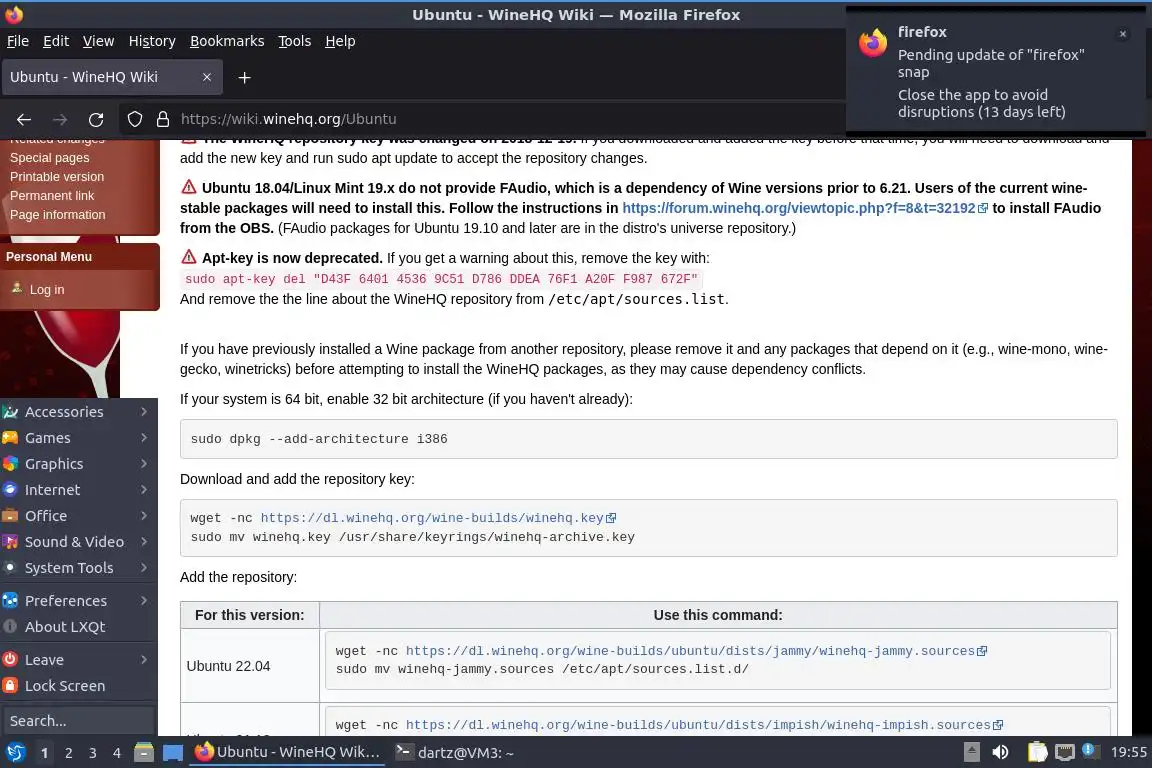Open About LXQt
Viewport: 1152px width, 768px height.
(79, 627)
